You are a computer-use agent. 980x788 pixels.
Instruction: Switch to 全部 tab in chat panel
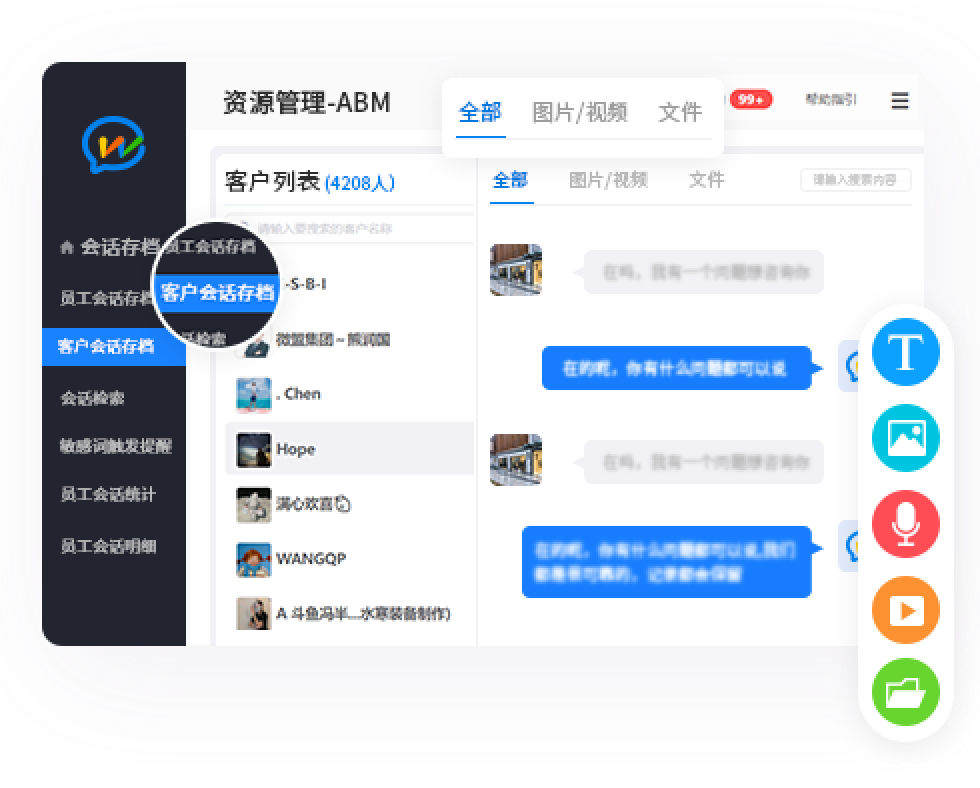(510, 180)
